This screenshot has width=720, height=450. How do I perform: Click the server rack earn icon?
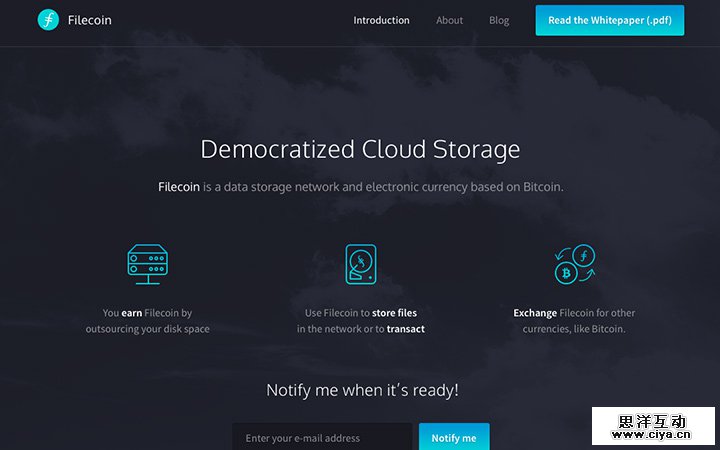click(147, 264)
